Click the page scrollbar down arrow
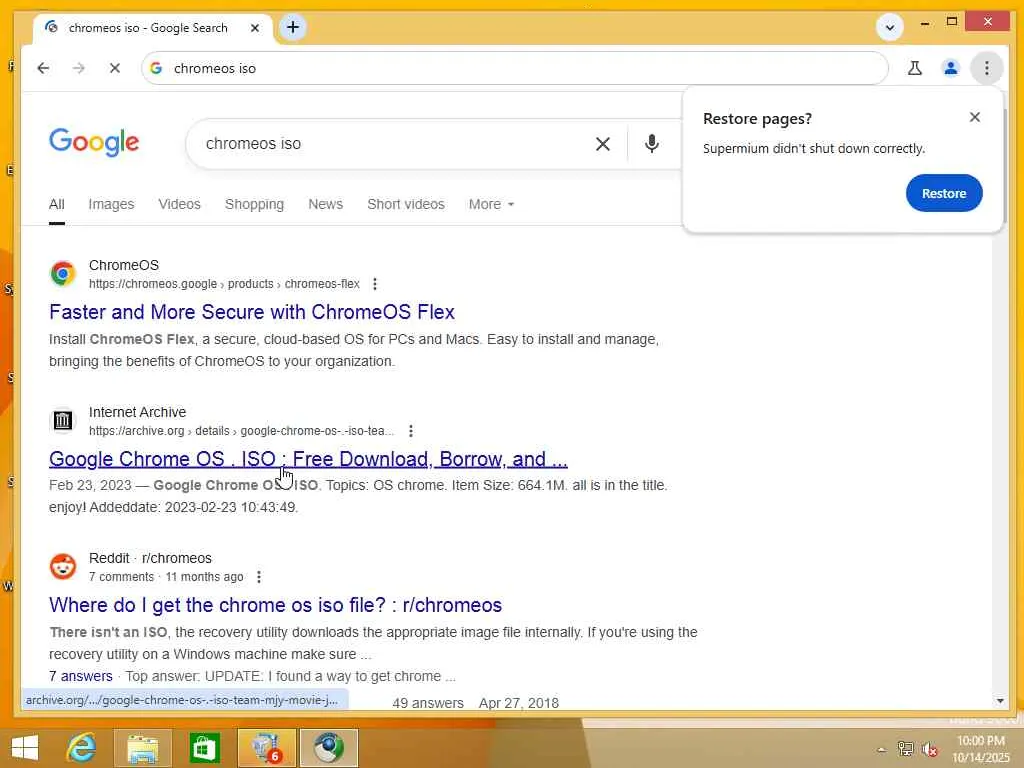The image size is (1024, 768). (1000, 701)
